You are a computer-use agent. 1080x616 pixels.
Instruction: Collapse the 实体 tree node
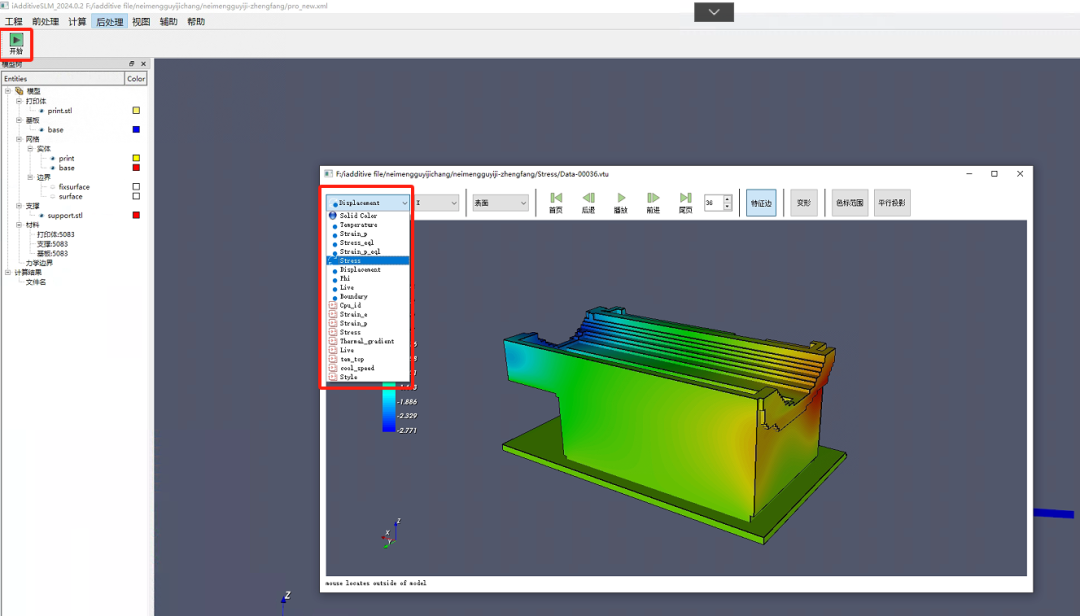click(x=30, y=149)
